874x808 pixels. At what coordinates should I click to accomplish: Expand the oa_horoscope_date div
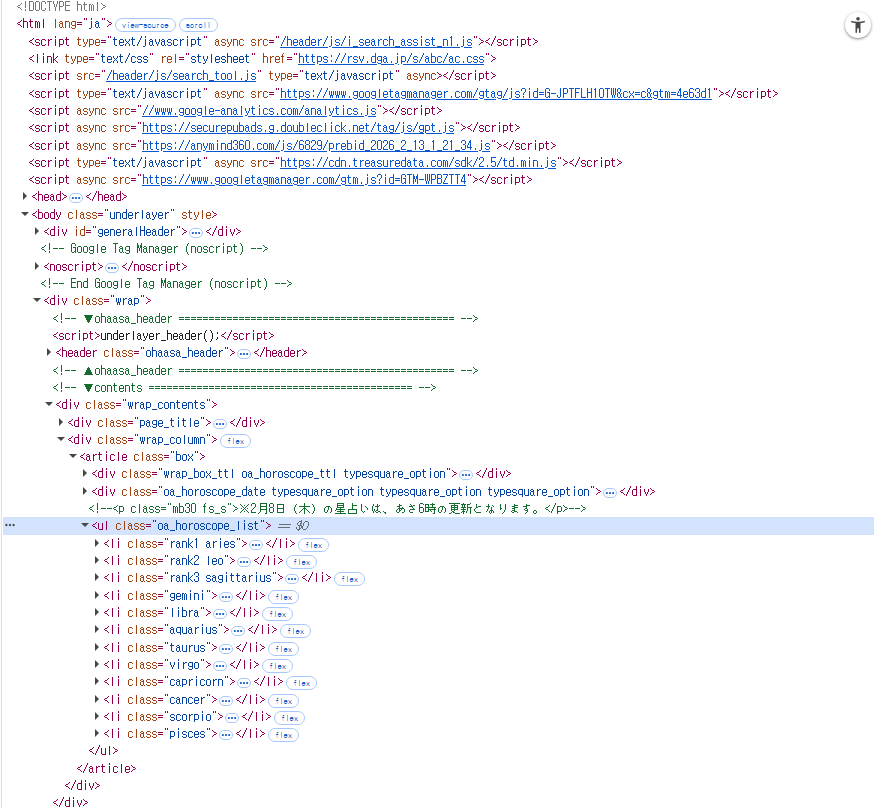pos(85,491)
